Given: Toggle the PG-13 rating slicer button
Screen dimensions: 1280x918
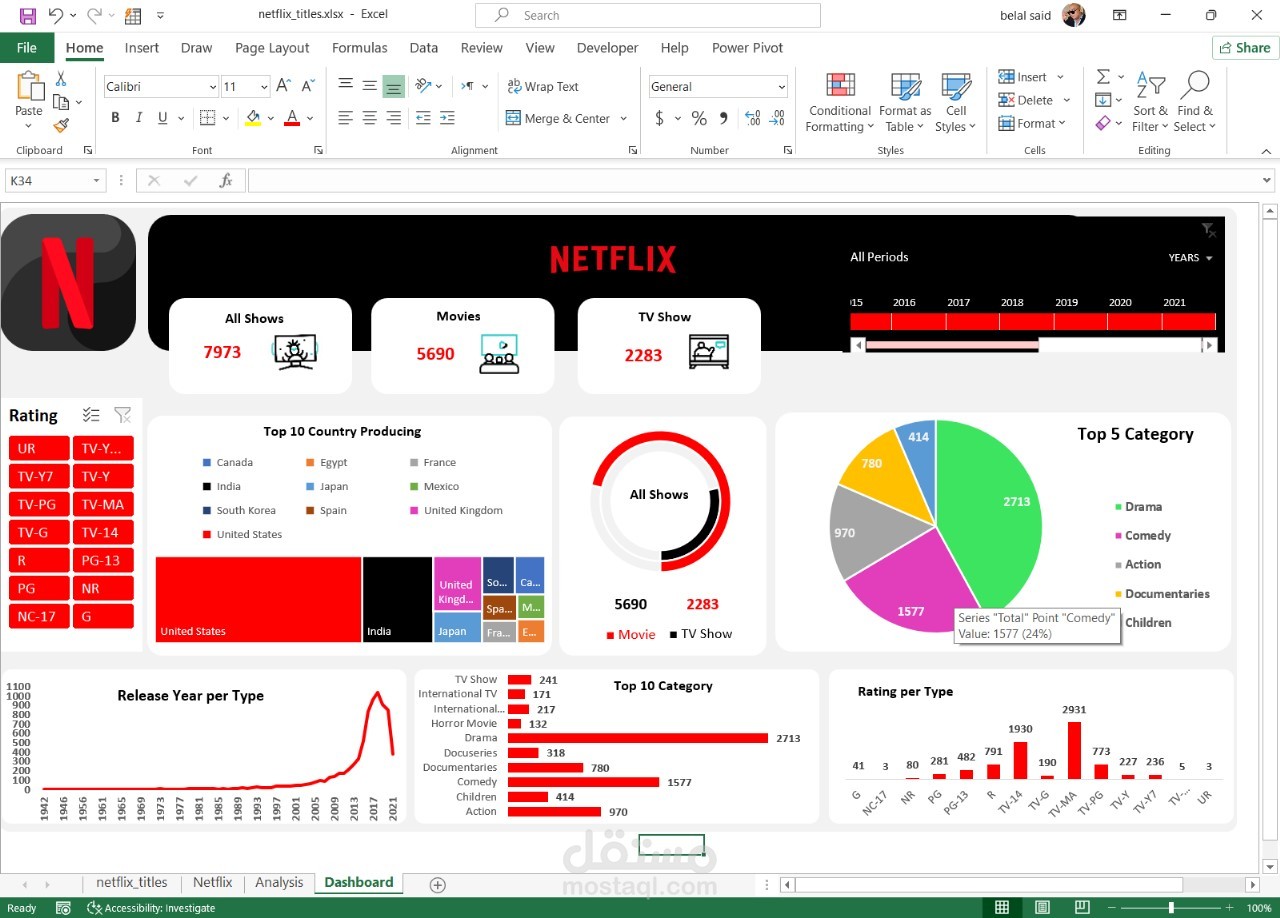Looking at the screenshot, I should (x=103, y=561).
